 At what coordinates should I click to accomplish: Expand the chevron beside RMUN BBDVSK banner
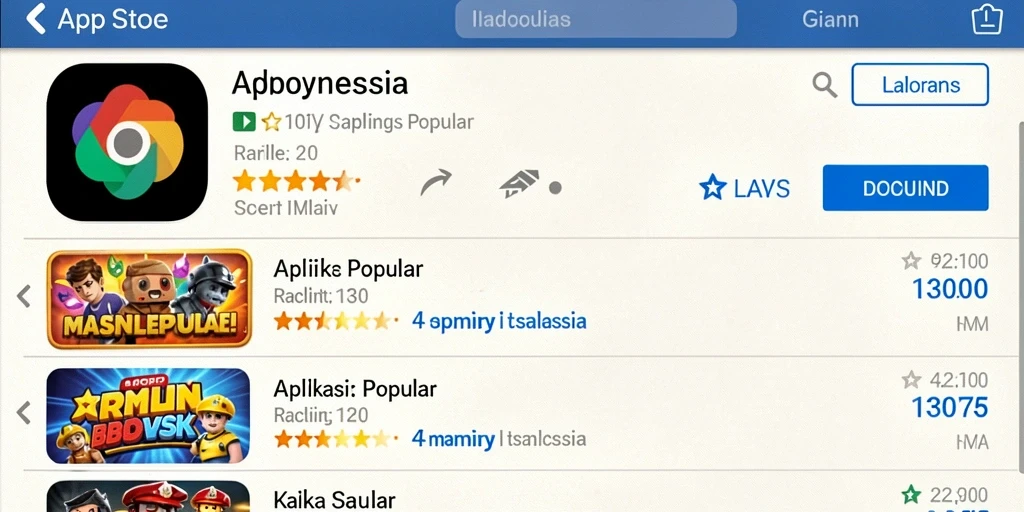point(24,413)
